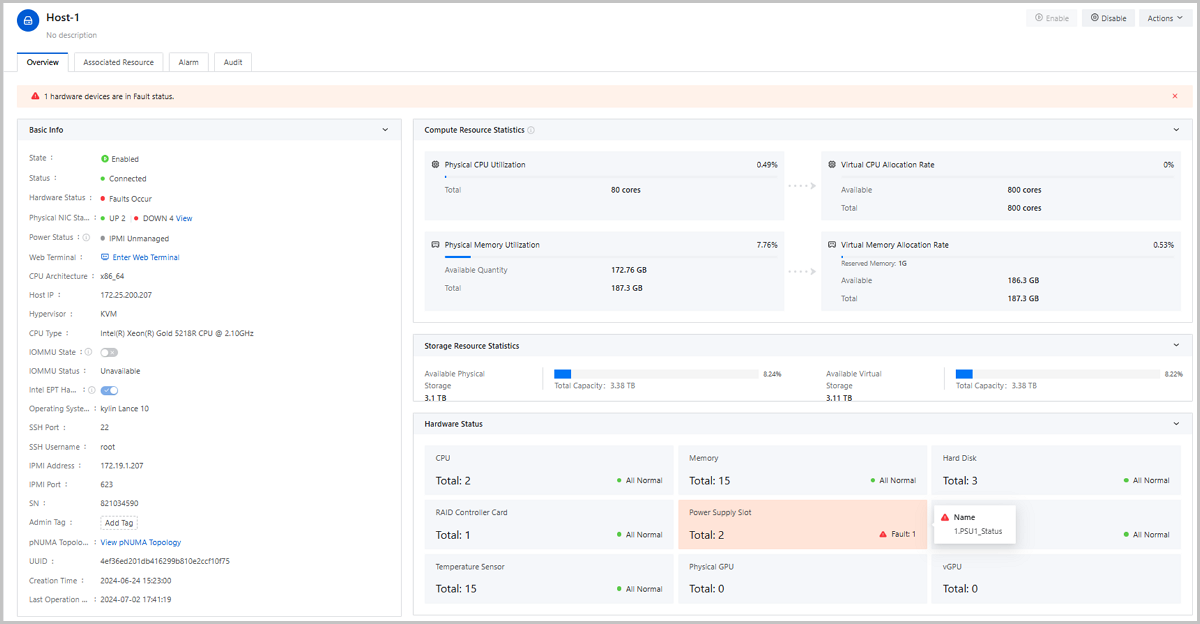
Task: Open the View pNUMA Topology link
Action: (141, 542)
